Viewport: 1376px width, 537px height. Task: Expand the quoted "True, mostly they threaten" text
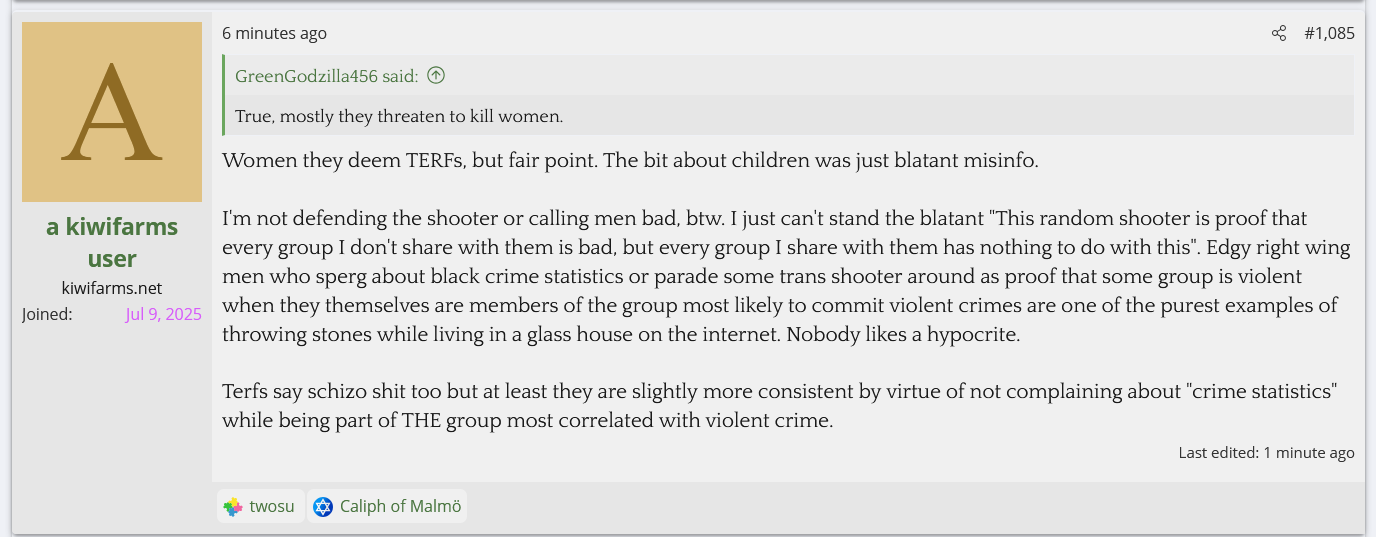(399, 117)
